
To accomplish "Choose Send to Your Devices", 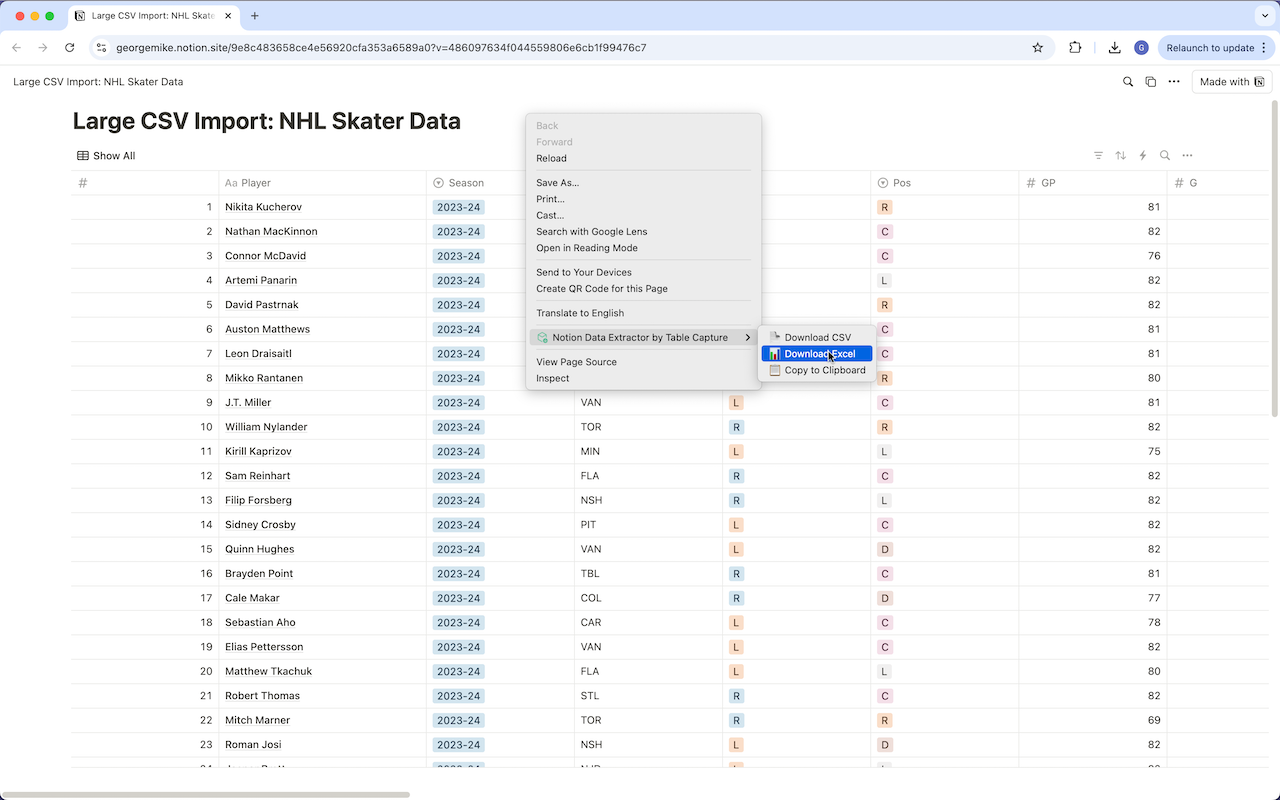I will point(583,272).
